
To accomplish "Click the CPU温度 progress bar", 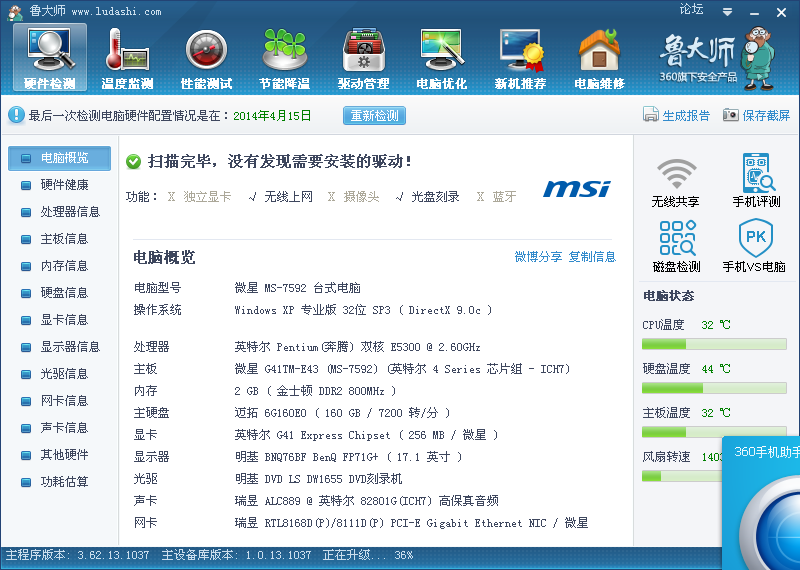I will (x=714, y=344).
